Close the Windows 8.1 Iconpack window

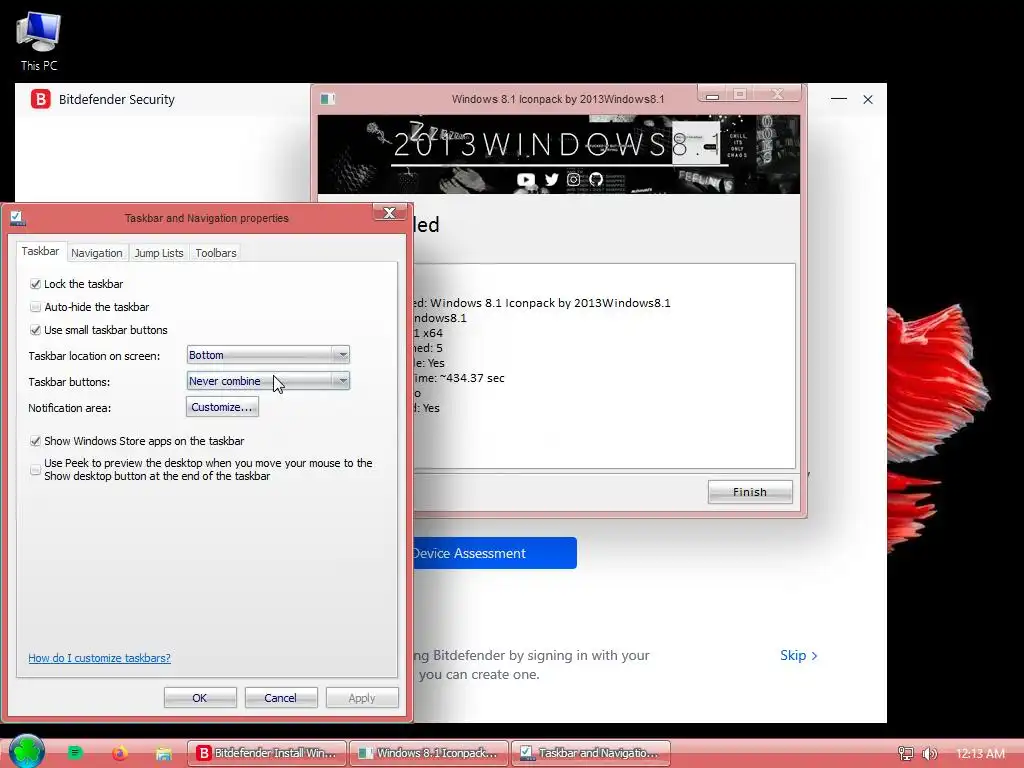pyautogui.click(x=777, y=94)
